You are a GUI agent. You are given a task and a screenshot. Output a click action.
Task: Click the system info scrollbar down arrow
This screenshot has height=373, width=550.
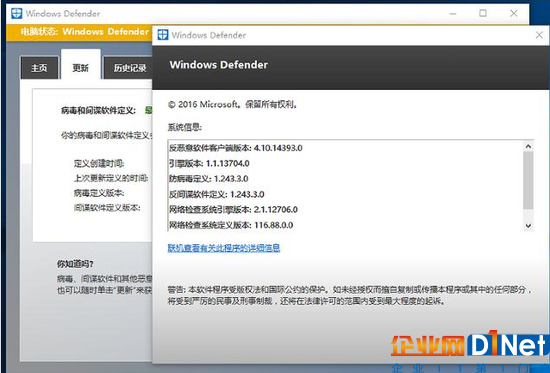[528, 226]
